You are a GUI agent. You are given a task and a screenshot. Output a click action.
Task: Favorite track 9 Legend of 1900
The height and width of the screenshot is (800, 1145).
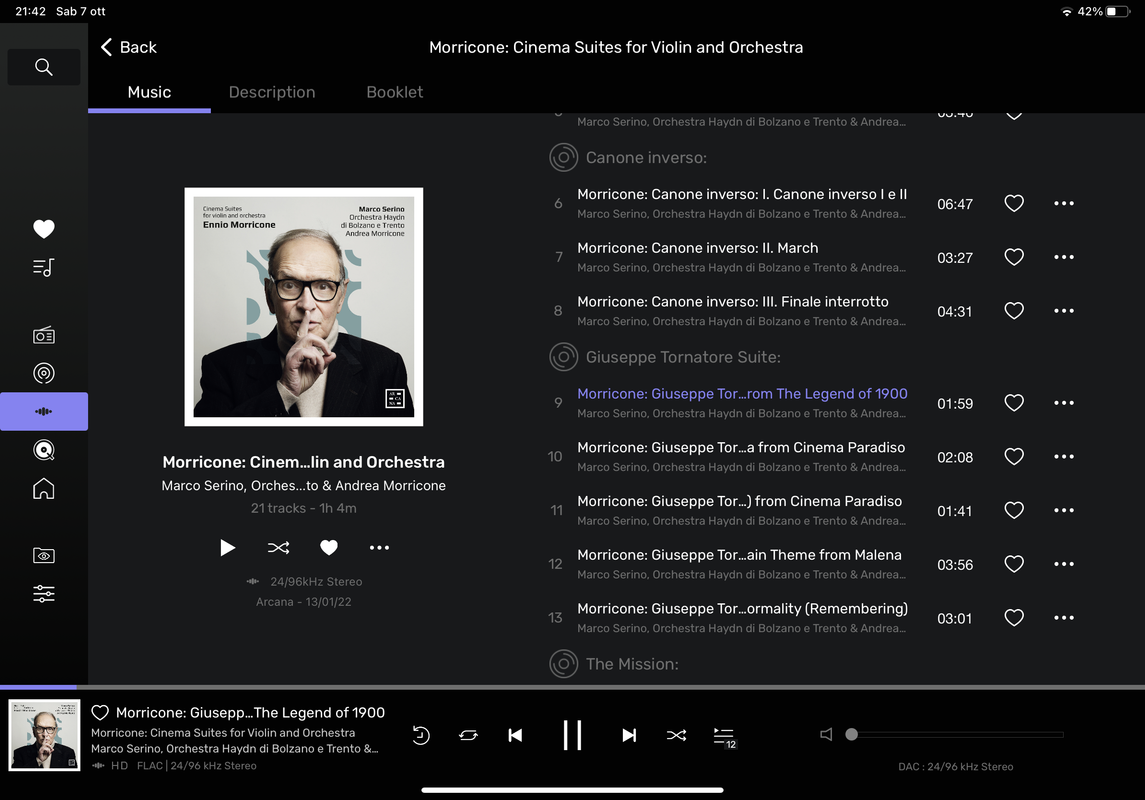1014,403
